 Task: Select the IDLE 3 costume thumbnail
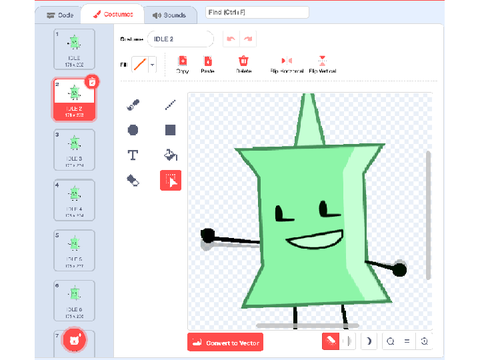(x=74, y=150)
